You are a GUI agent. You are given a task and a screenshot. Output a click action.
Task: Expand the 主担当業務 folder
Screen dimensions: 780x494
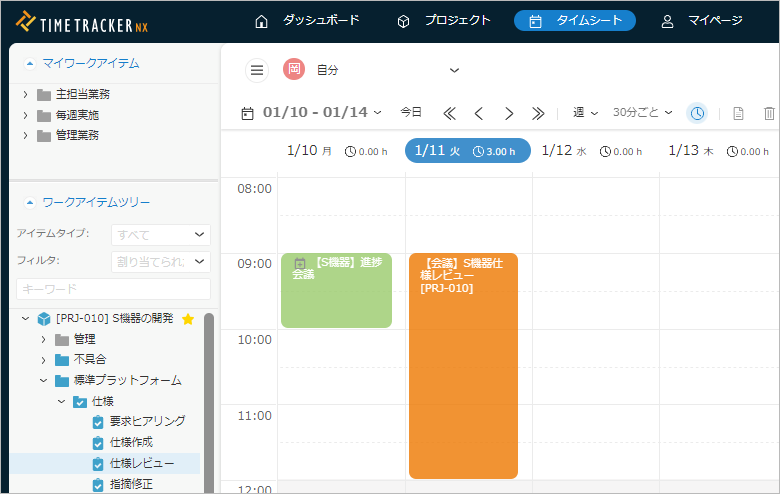[25, 95]
